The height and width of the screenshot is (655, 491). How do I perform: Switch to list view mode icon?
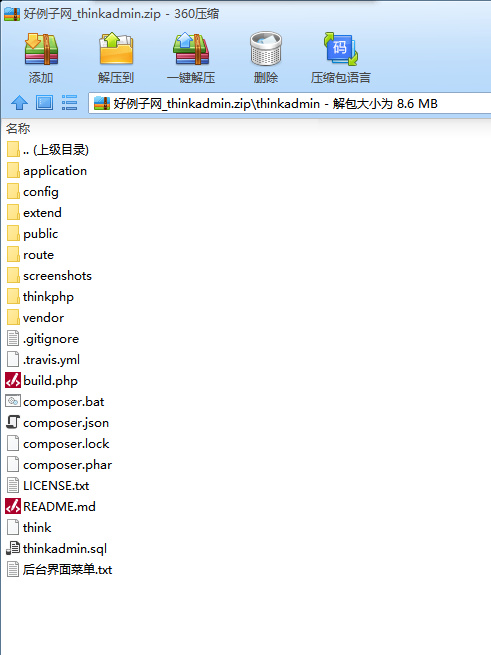tap(69, 103)
